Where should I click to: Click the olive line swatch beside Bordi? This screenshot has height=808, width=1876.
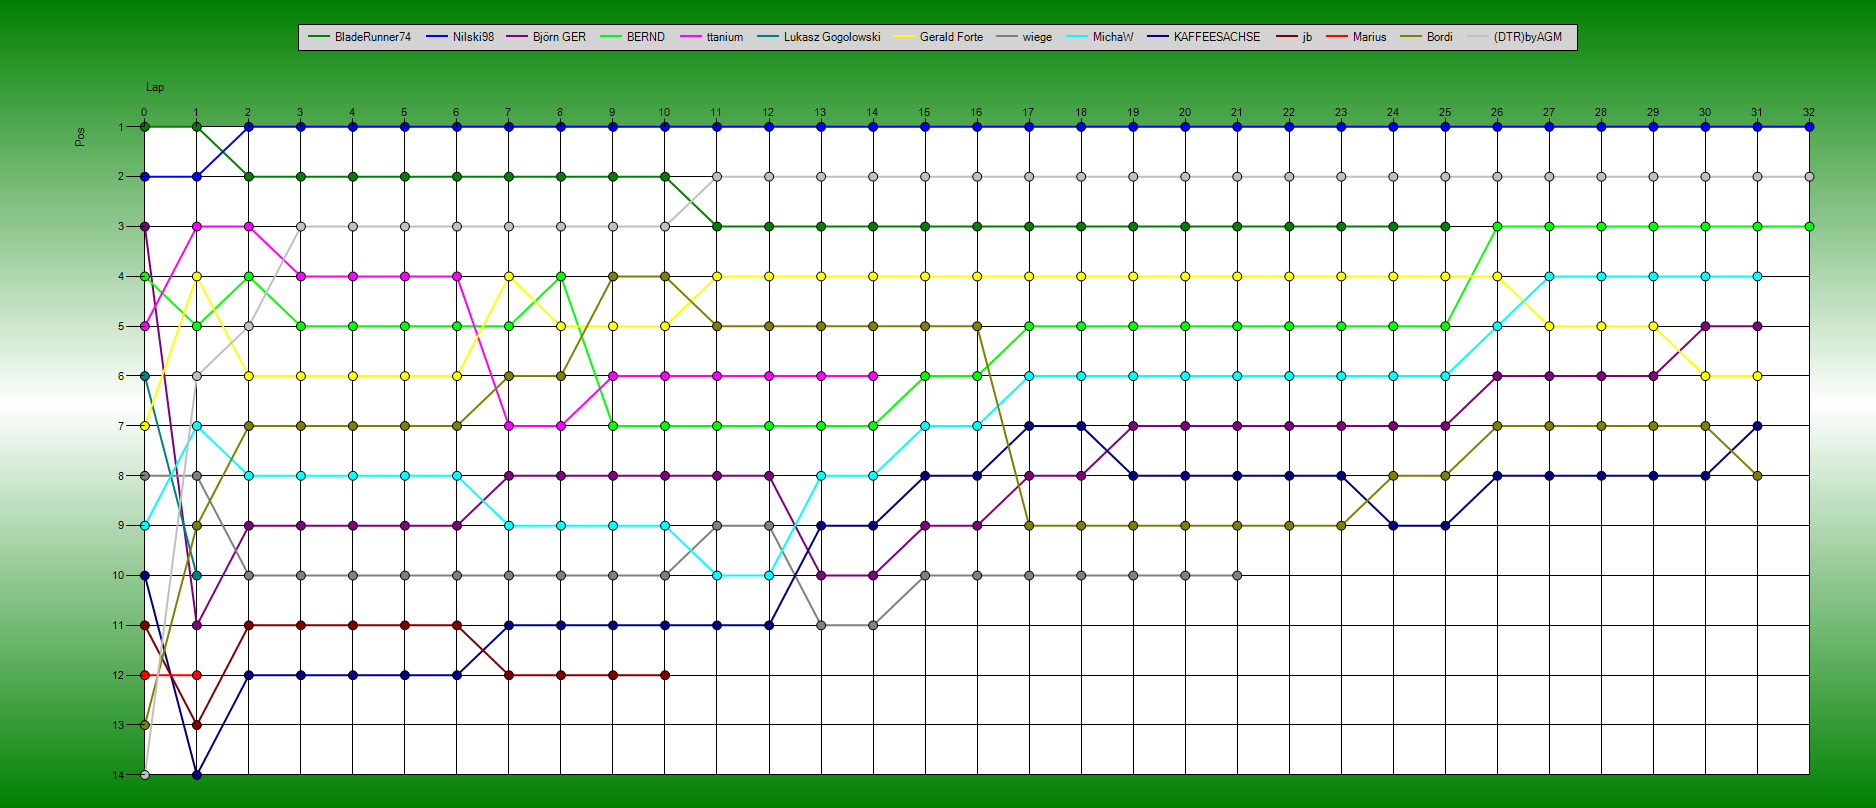[x=1411, y=37]
